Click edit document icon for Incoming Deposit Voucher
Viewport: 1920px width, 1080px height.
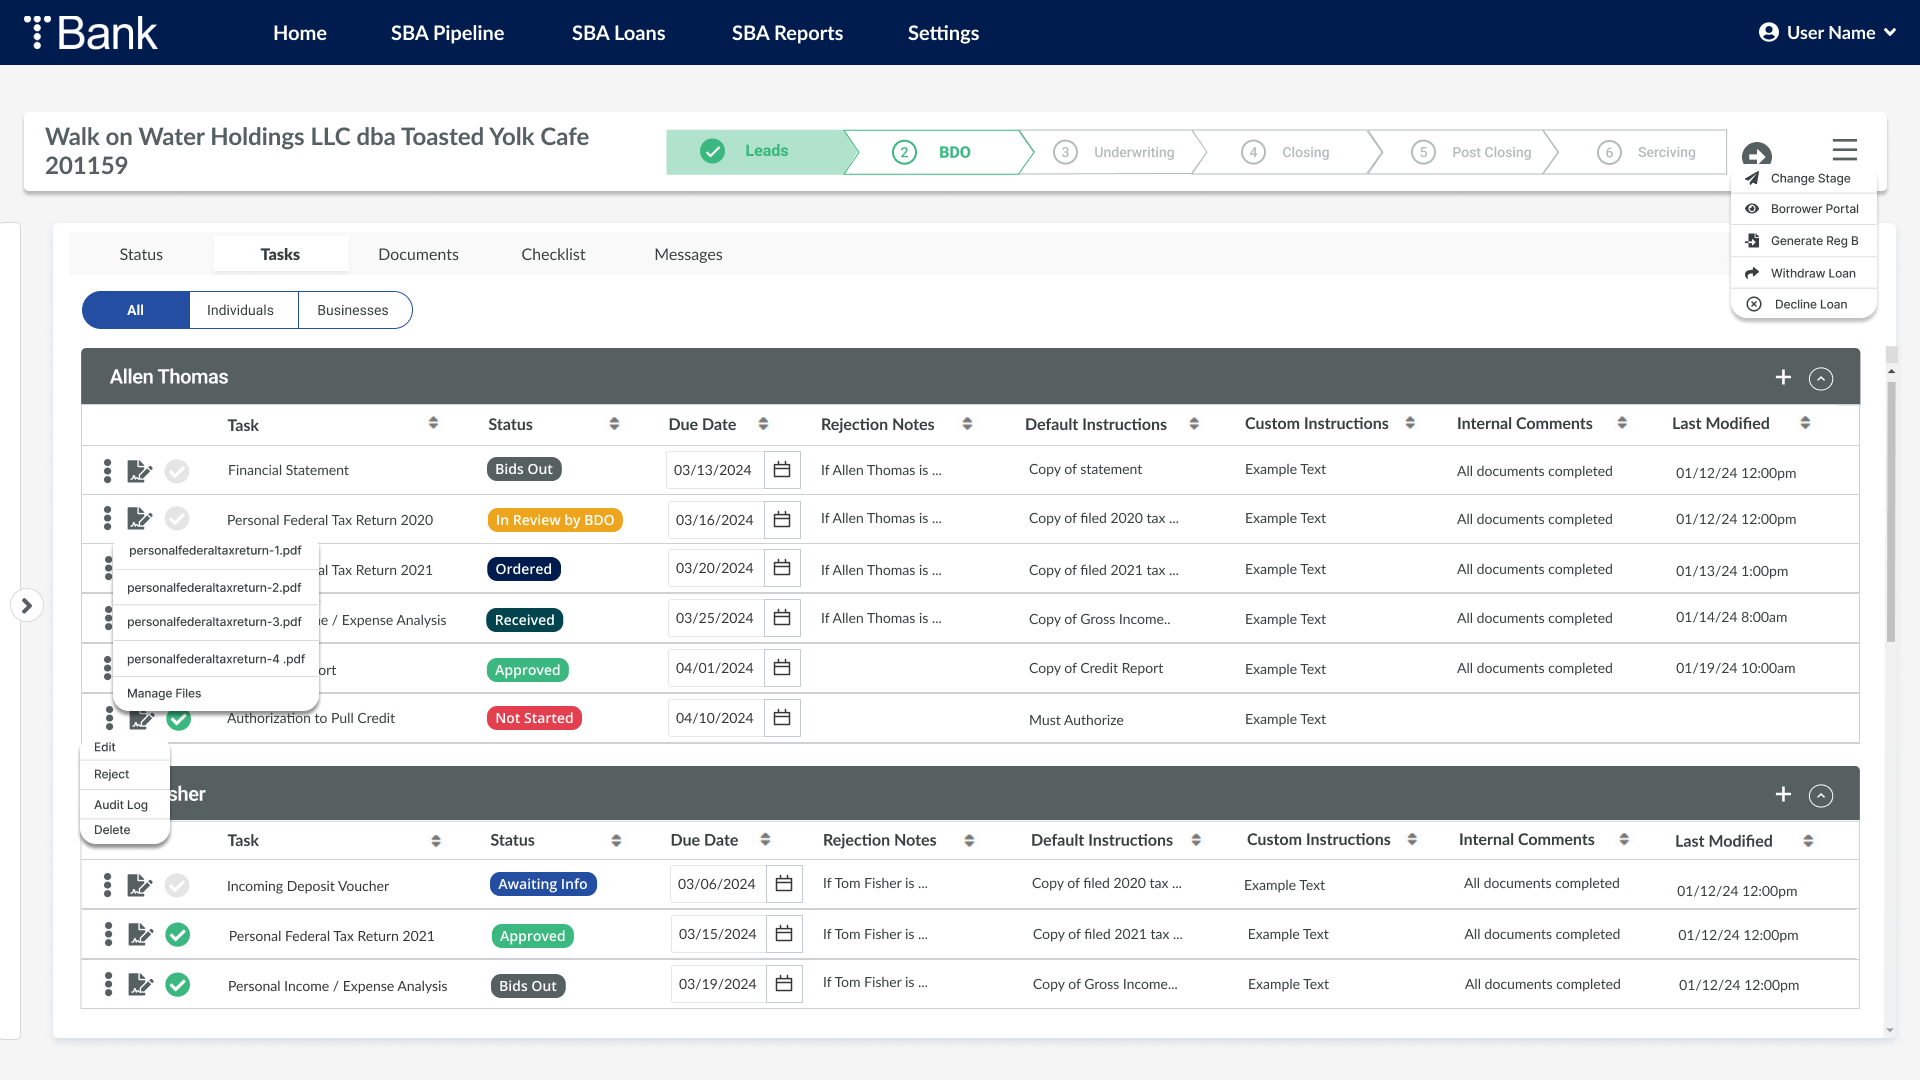click(139, 885)
